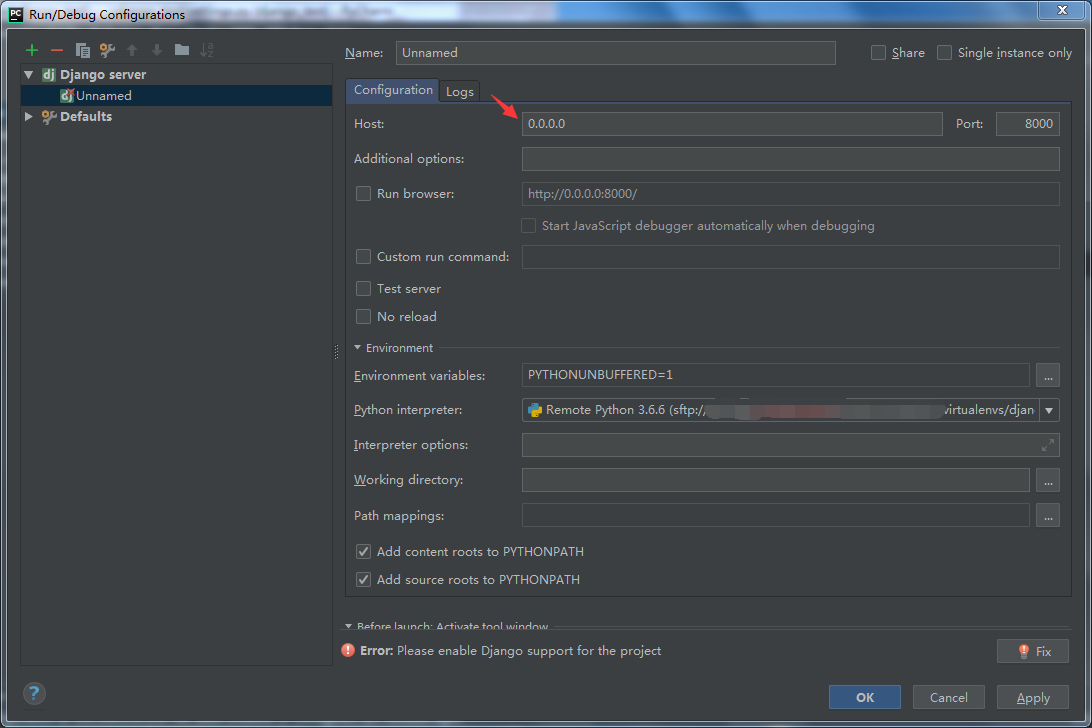Click the Run browser URL field
The image size is (1092, 728).
(x=790, y=194)
